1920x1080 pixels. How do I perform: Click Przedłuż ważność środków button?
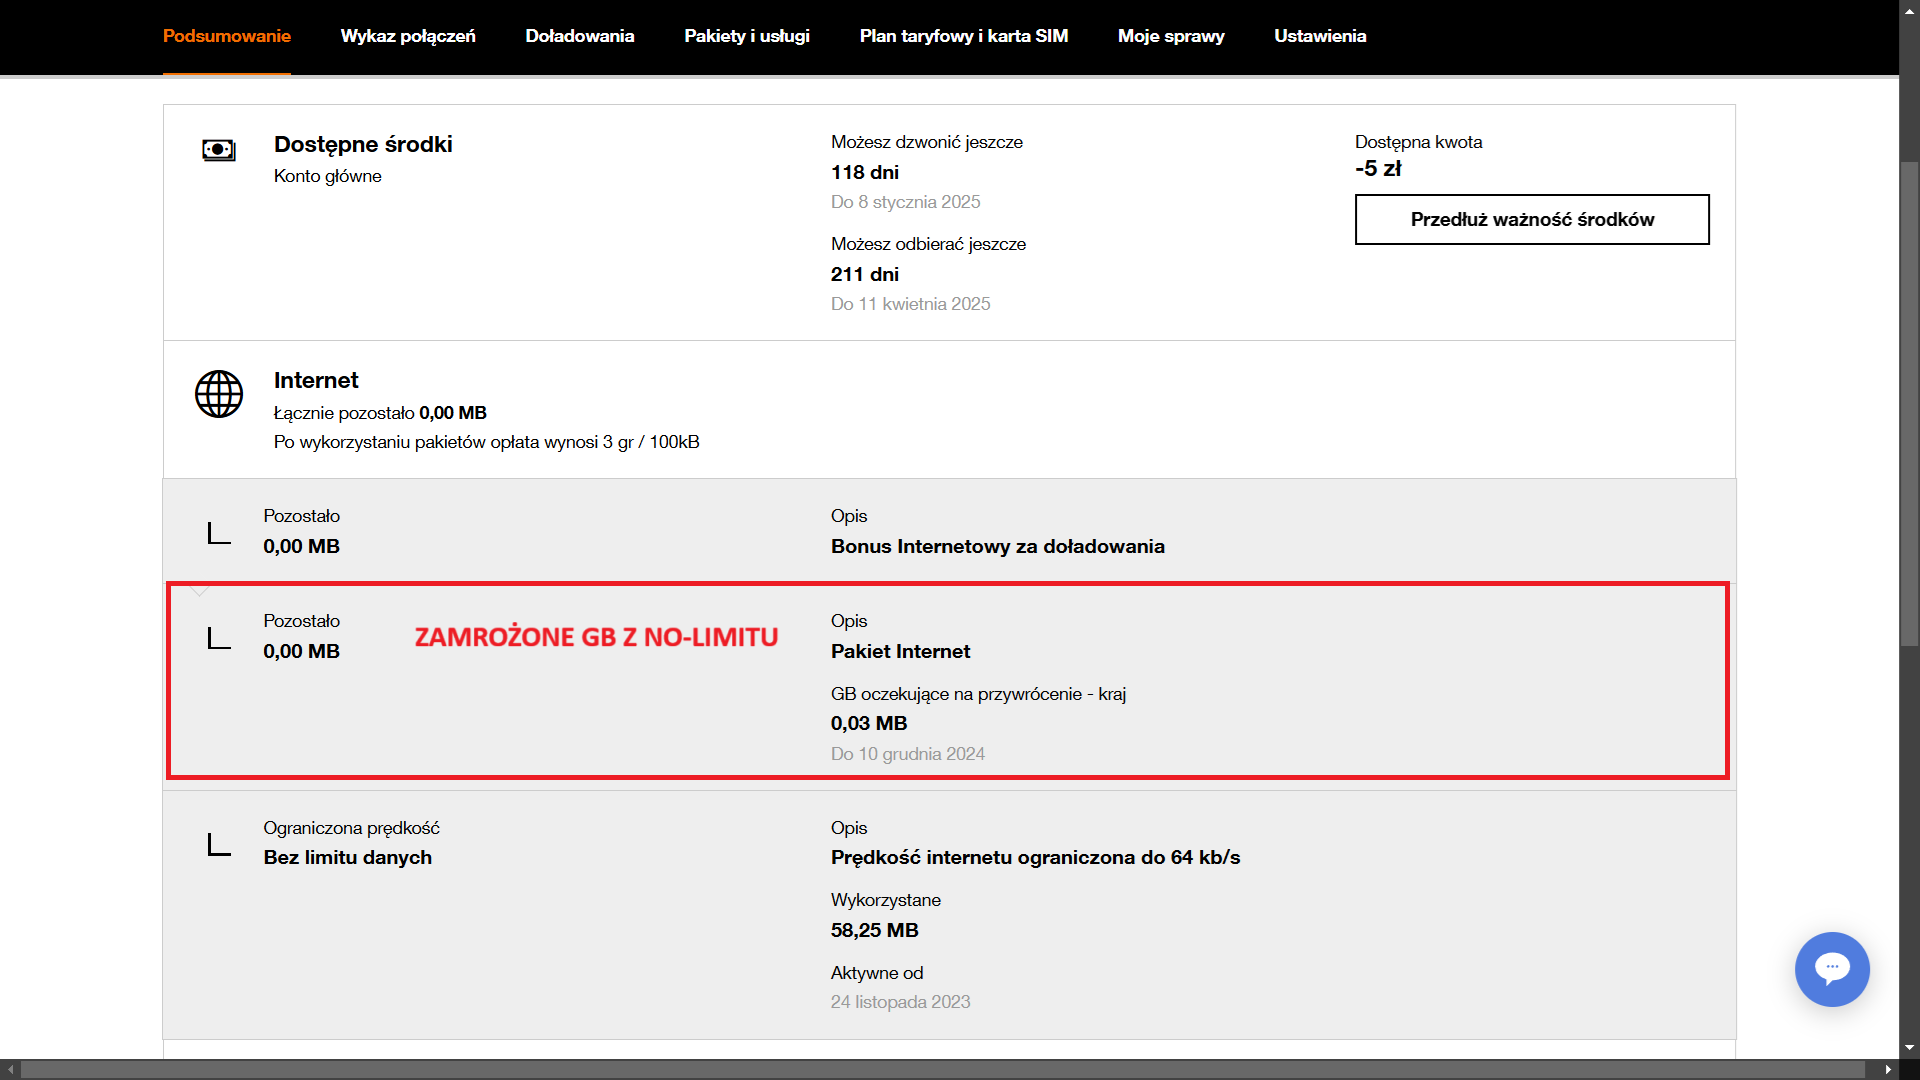[x=1532, y=219]
